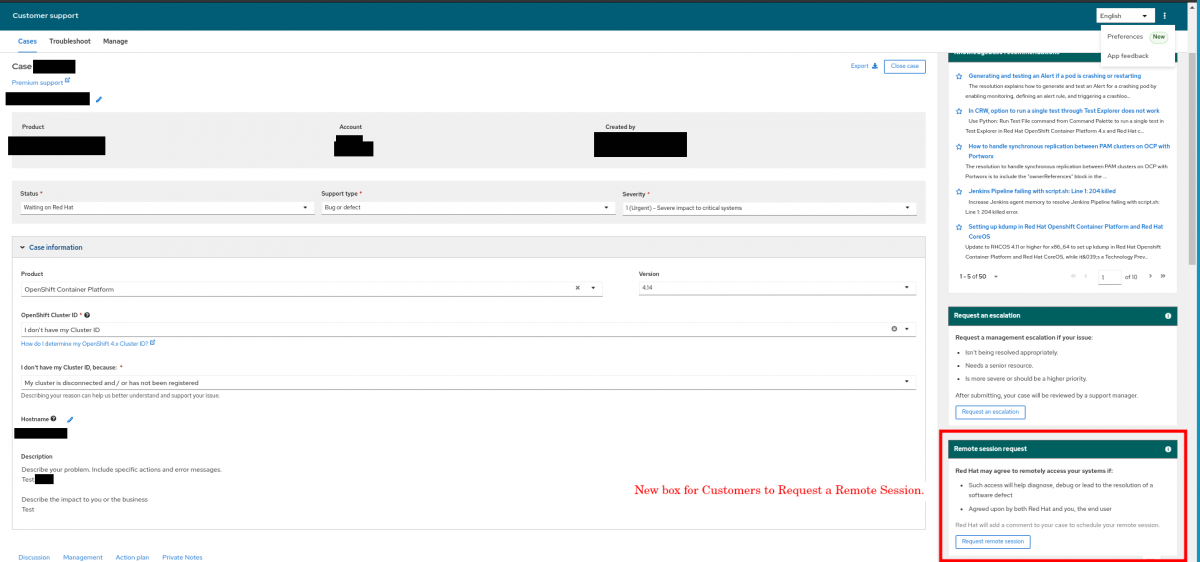This screenshot has width=1200, height=562.
Task: Select App feedback from the menu
Action: coord(1128,56)
